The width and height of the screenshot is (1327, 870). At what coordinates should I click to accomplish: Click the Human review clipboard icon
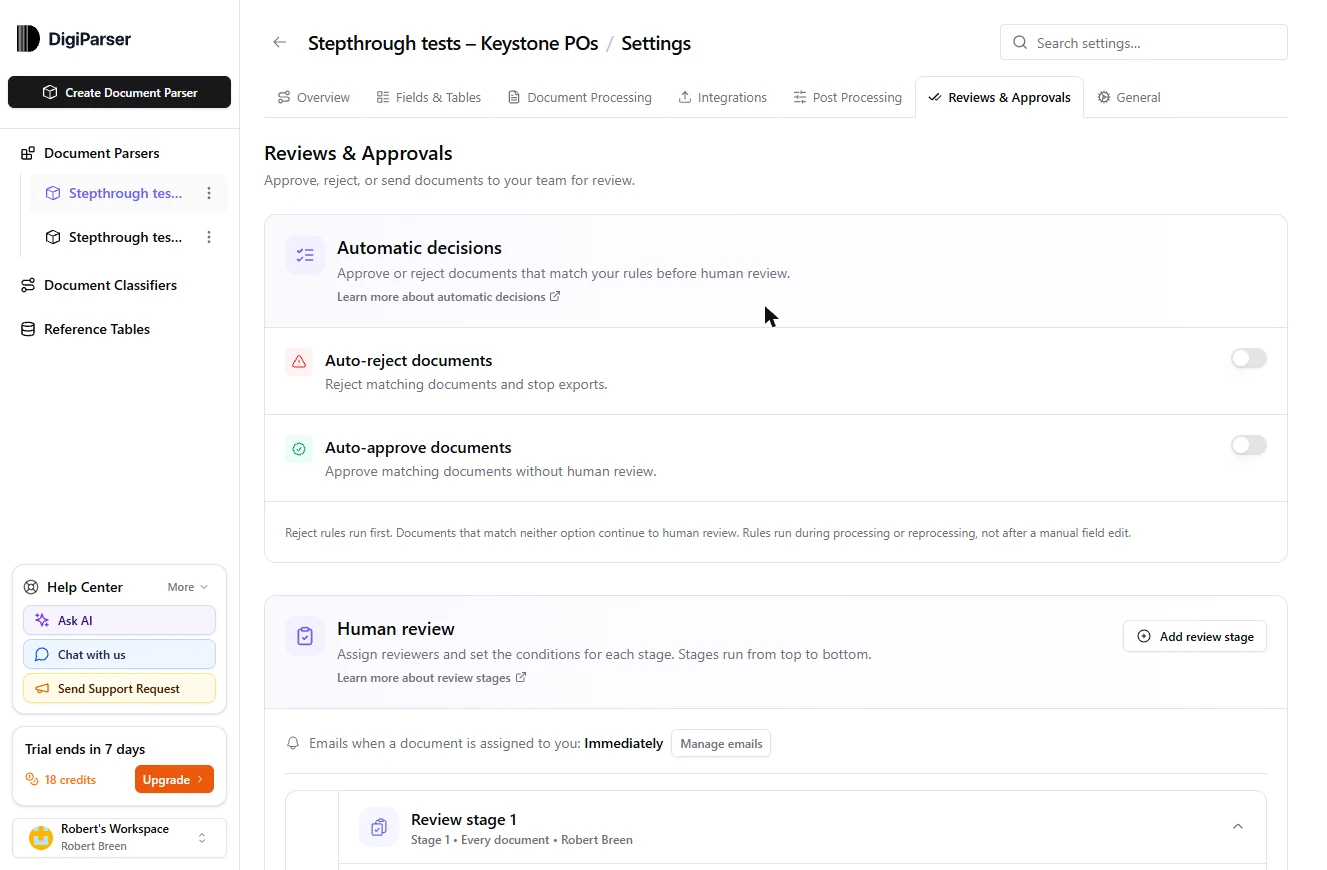tap(305, 636)
